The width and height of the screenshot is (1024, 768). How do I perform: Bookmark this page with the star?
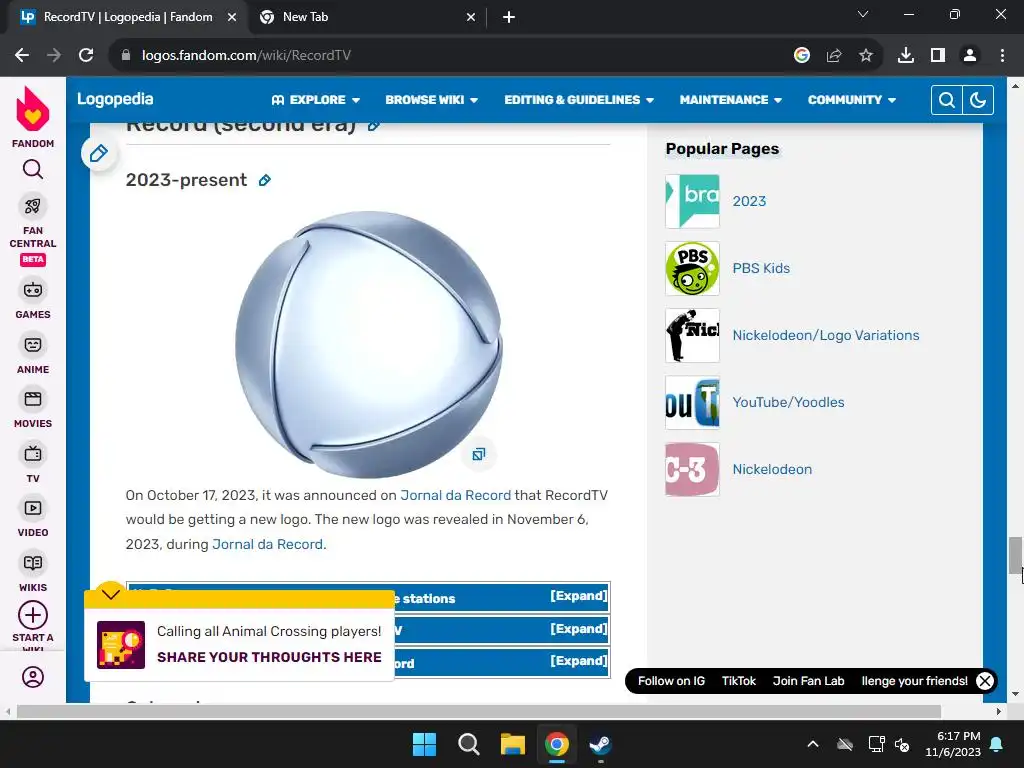866,56
